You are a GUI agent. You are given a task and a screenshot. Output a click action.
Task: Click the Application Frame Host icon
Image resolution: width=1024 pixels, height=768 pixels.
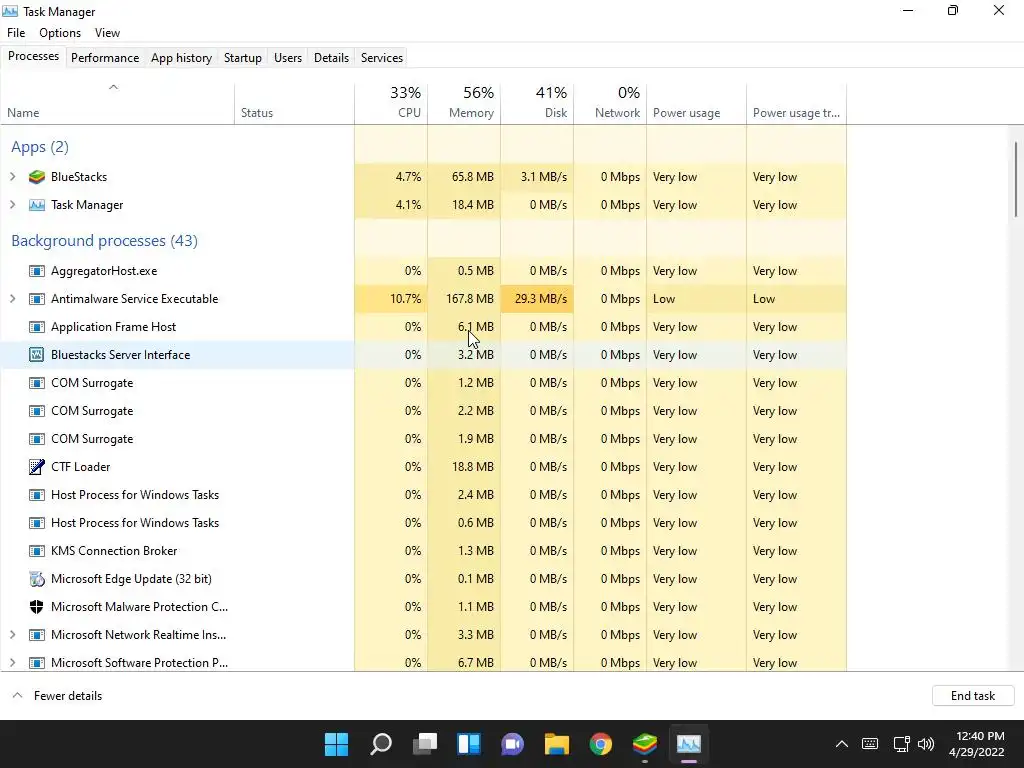[37, 327]
